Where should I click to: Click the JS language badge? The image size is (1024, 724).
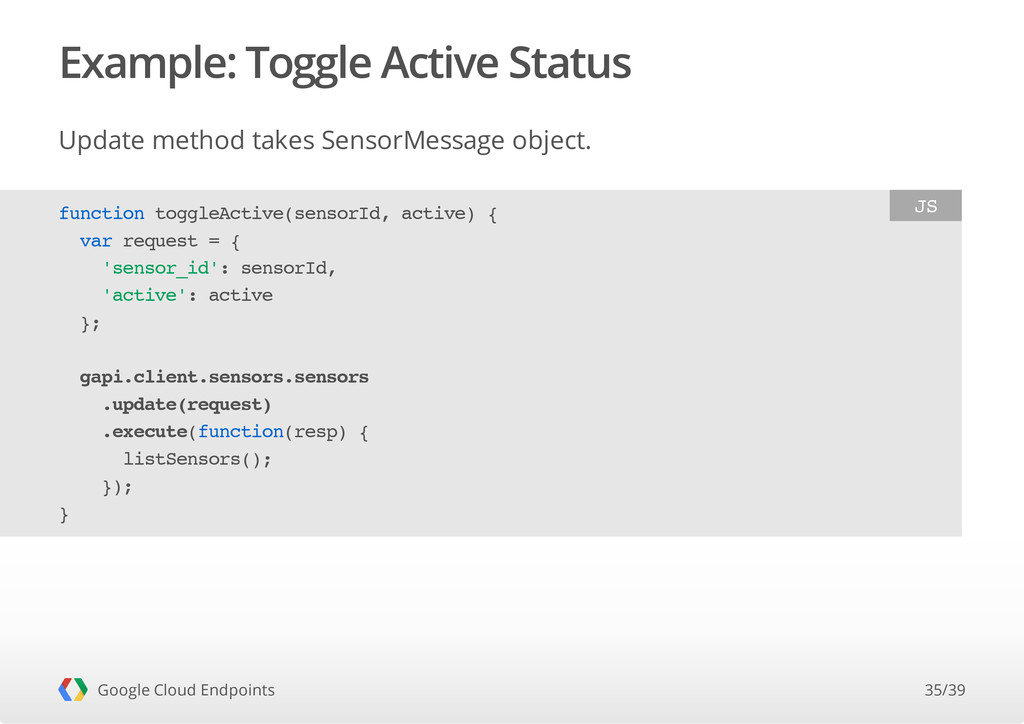coord(925,206)
